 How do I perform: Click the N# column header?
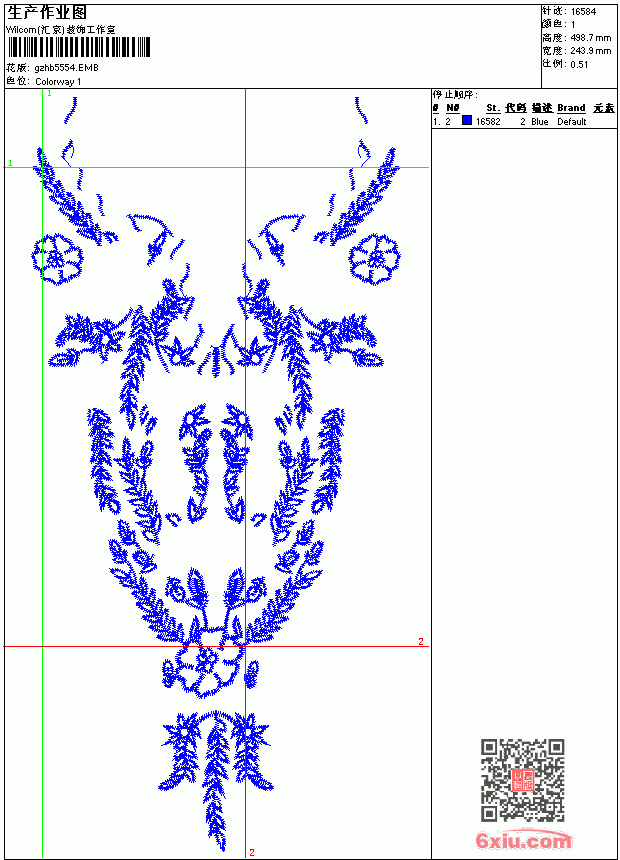(x=453, y=108)
